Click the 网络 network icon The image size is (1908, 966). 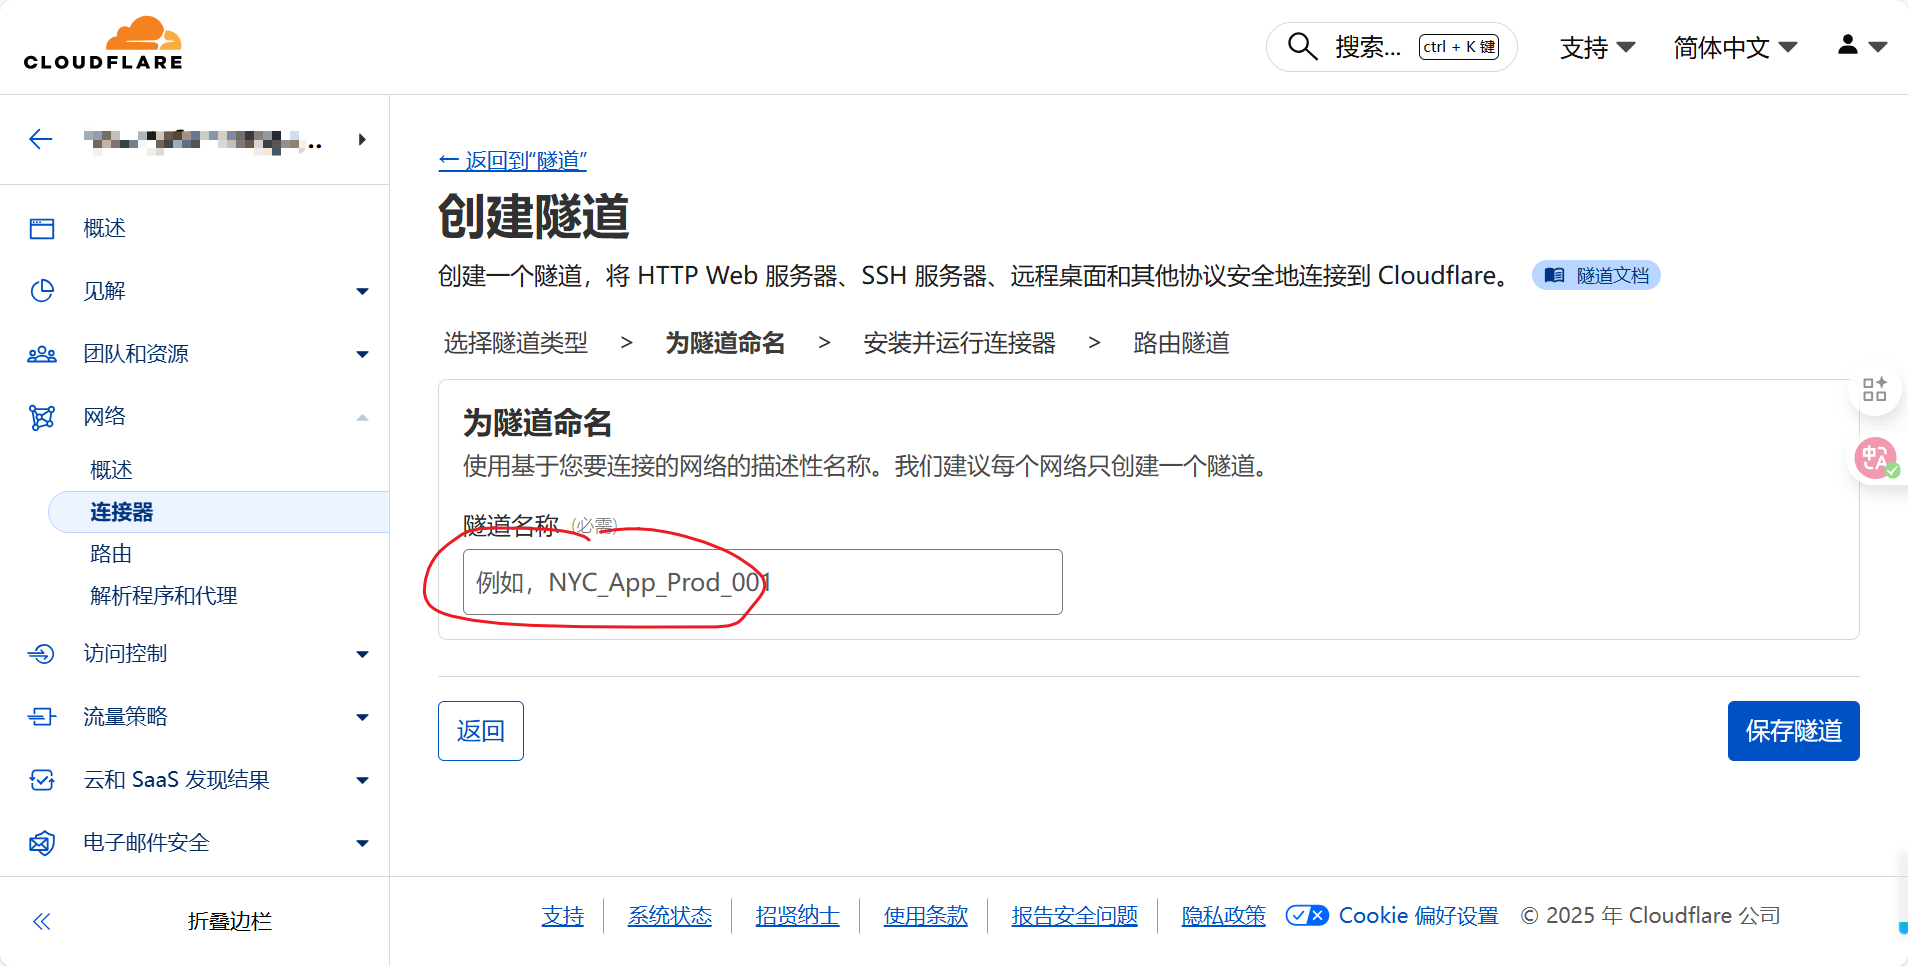click(42, 417)
